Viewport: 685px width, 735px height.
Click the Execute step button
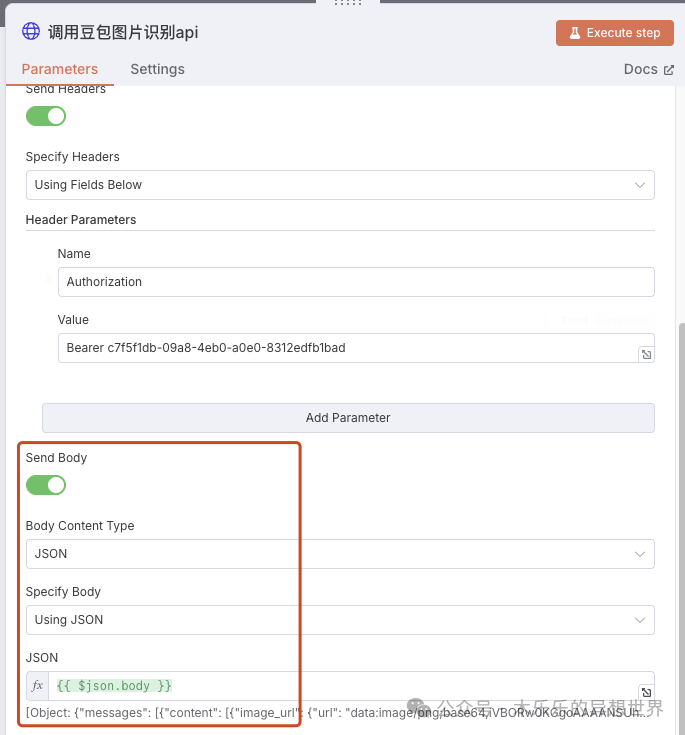pos(615,33)
